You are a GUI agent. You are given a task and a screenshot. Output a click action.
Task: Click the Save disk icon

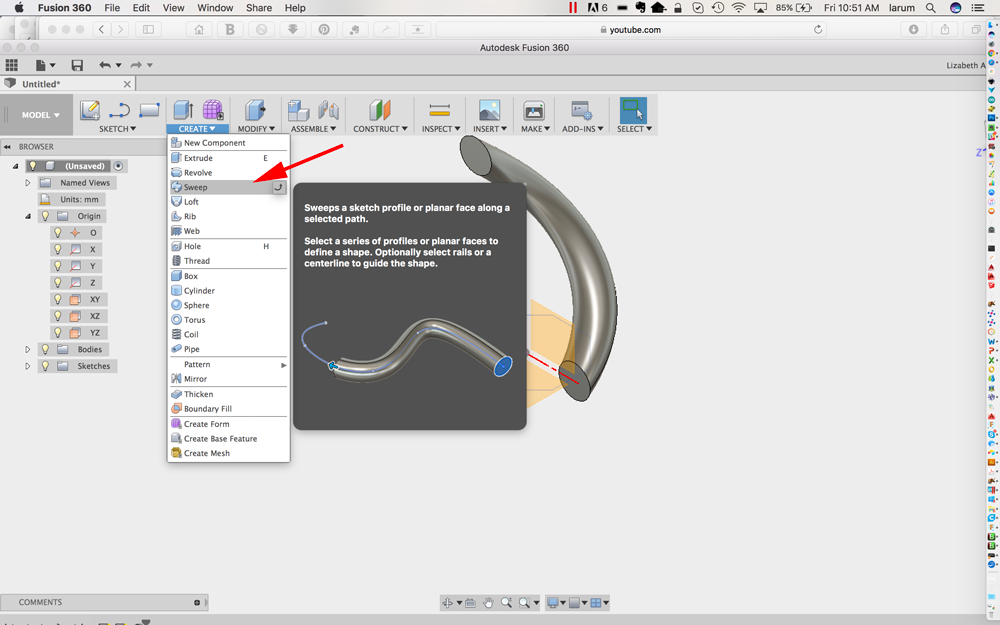point(77,65)
